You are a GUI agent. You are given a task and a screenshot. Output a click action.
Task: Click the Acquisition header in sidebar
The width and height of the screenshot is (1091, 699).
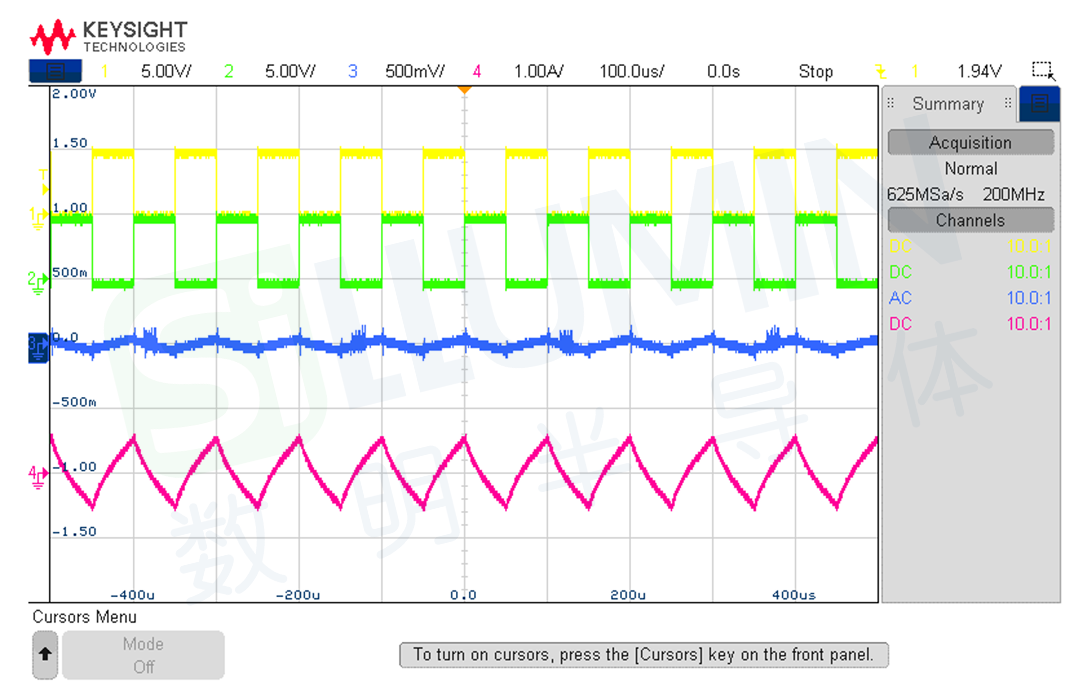pos(970,143)
